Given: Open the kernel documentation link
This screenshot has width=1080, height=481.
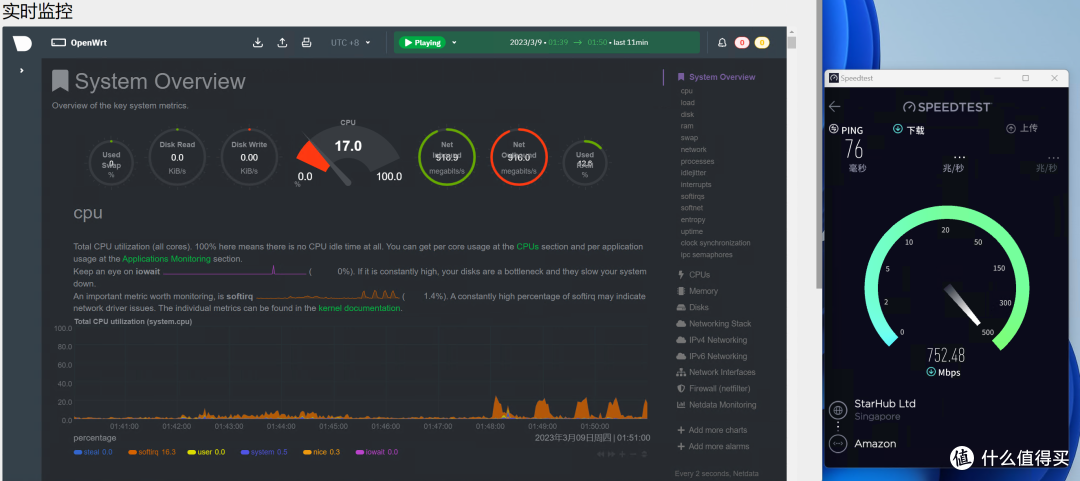Looking at the screenshot, I should tap(359, 308).
